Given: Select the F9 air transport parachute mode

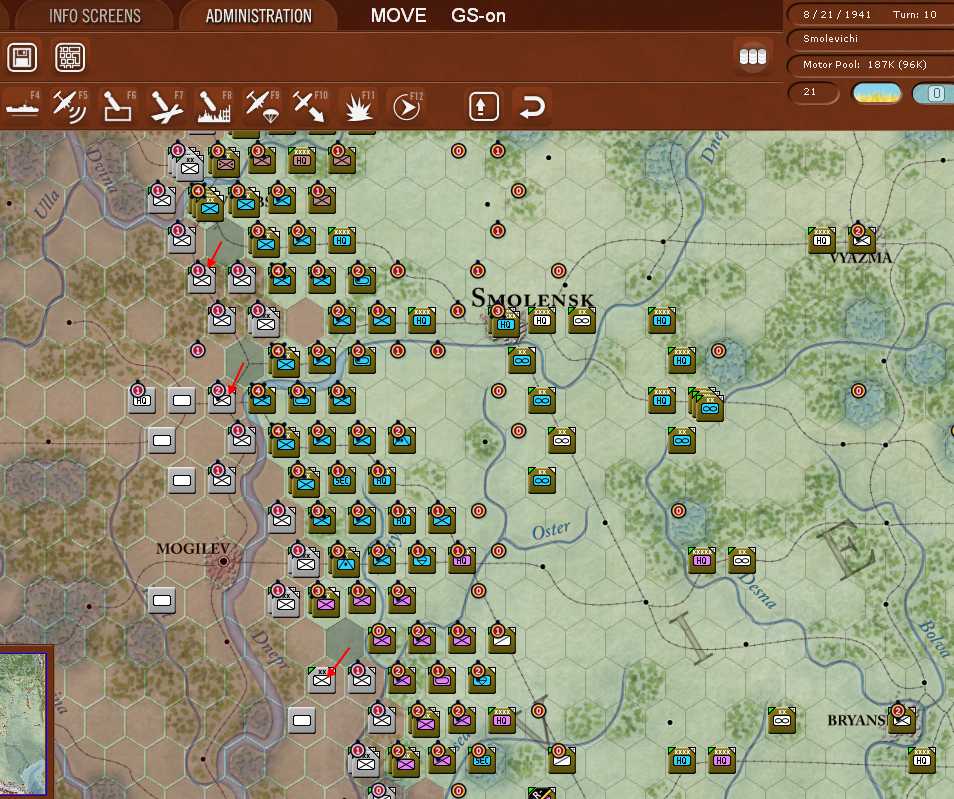Looking at the screenshot, I should [262, 106].
